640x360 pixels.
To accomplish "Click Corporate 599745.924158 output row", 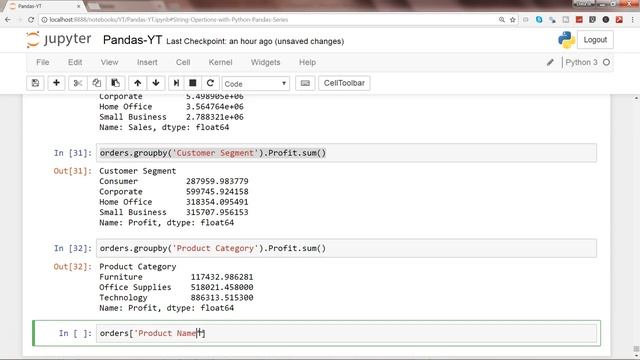I will [173, 192].
